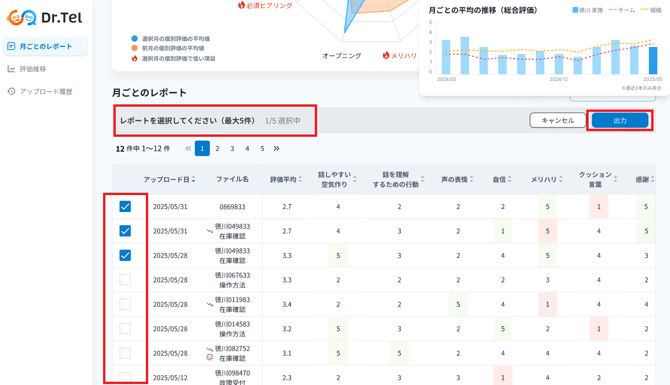Screen dimensions: 670x385
Task: Click the flame icon beside radar label メリハリ
Action: [386, 55]
